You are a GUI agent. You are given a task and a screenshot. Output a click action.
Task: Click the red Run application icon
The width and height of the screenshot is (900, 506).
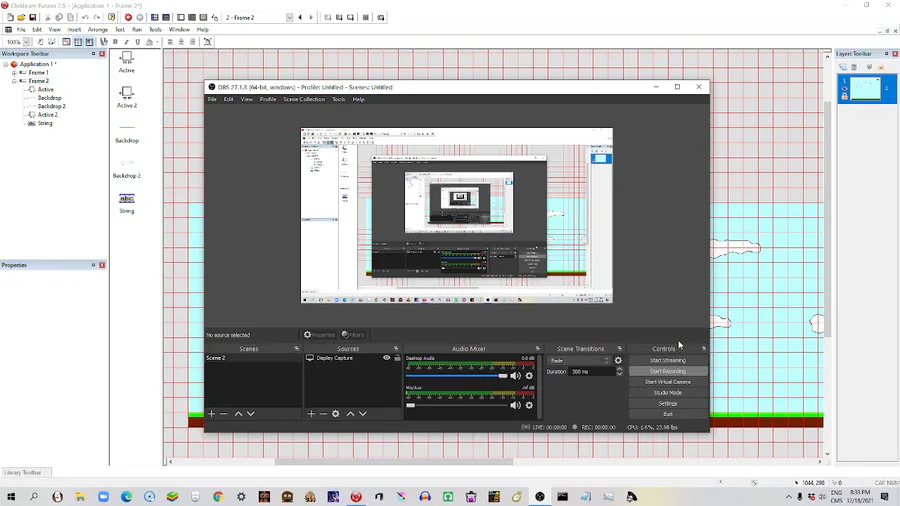[x=128, y=17]
